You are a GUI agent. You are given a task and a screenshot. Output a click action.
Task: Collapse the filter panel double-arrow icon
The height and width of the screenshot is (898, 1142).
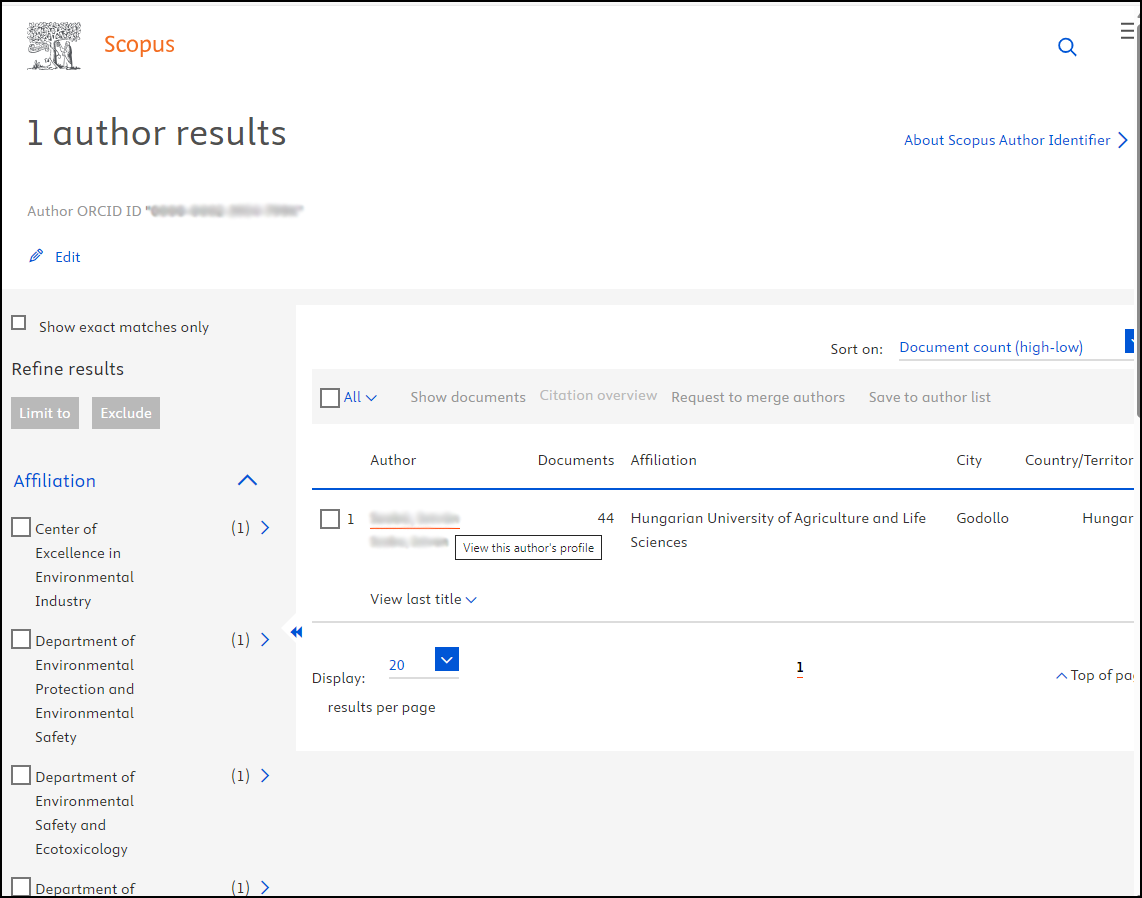point(296,632)
